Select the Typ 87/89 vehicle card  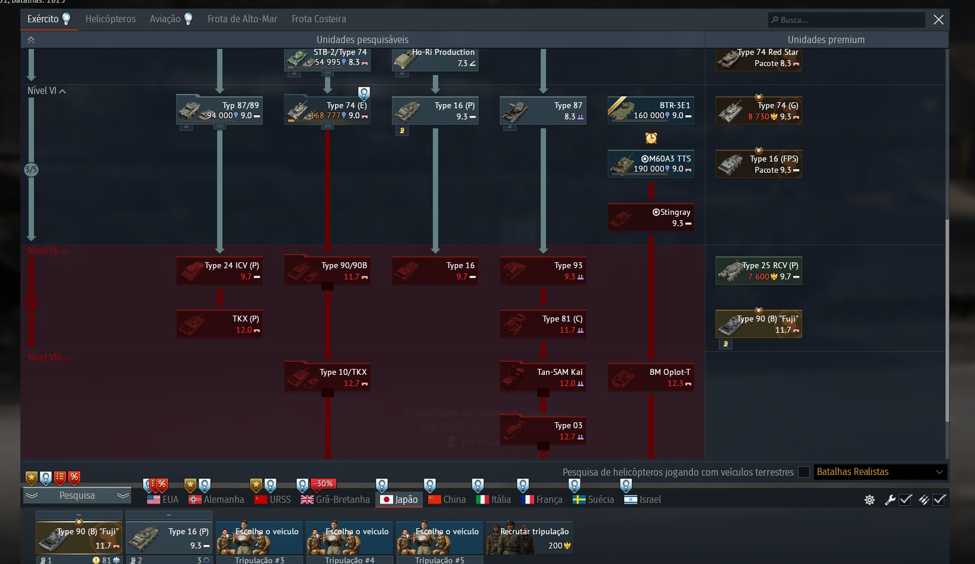[x=219, y=110]
